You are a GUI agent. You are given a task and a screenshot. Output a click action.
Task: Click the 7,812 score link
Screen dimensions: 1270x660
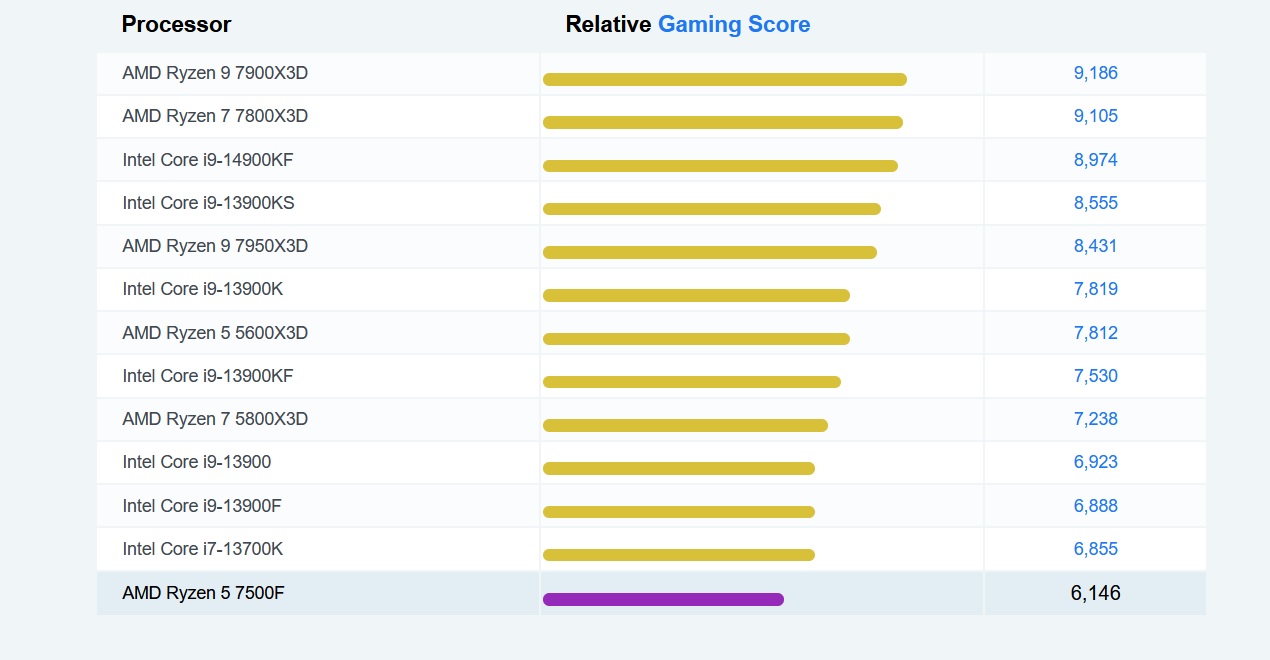click(x=1096, y=333)
